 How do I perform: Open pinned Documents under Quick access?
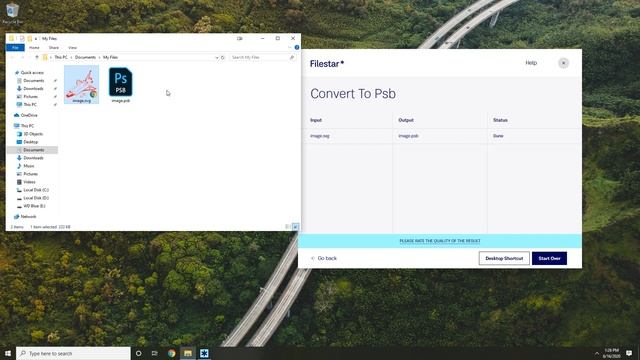(33, 80)
